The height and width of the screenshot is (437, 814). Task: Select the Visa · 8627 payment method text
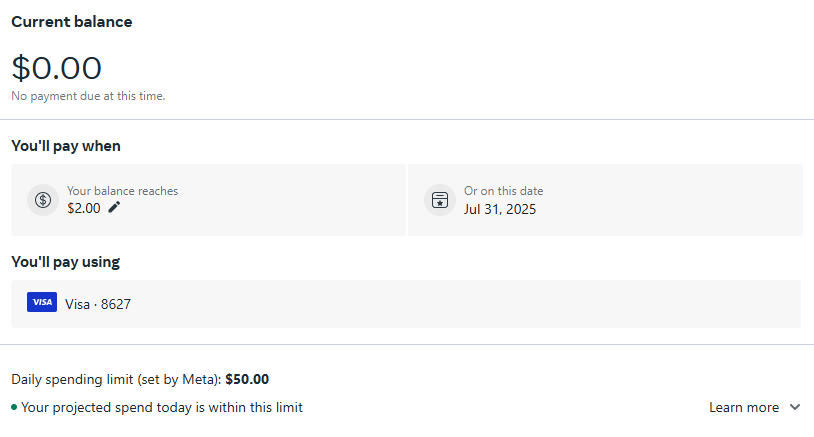98,304
